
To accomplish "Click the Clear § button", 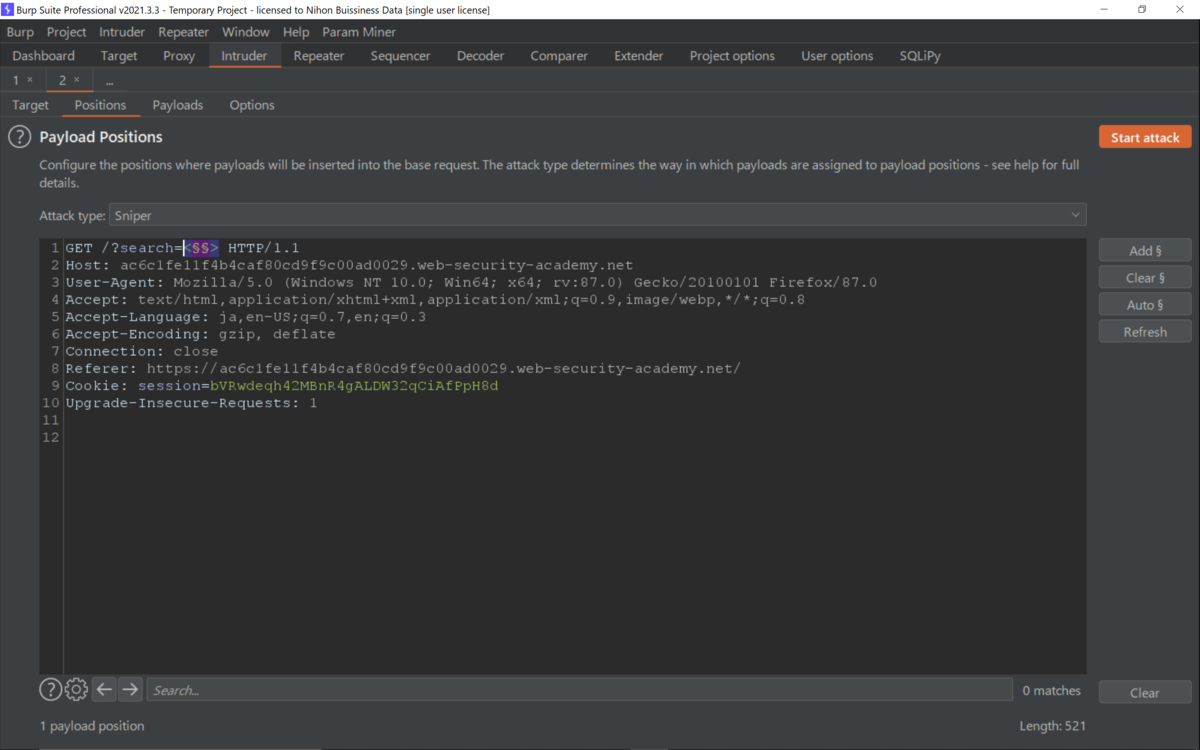I will pos(1145,277).
